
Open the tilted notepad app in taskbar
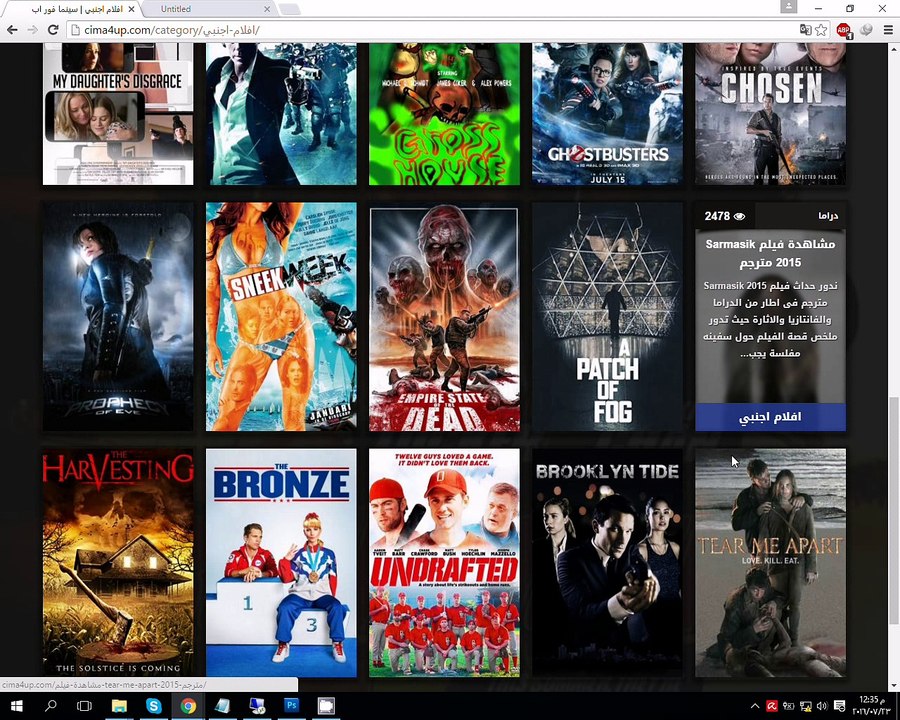[x=222, y=706]
